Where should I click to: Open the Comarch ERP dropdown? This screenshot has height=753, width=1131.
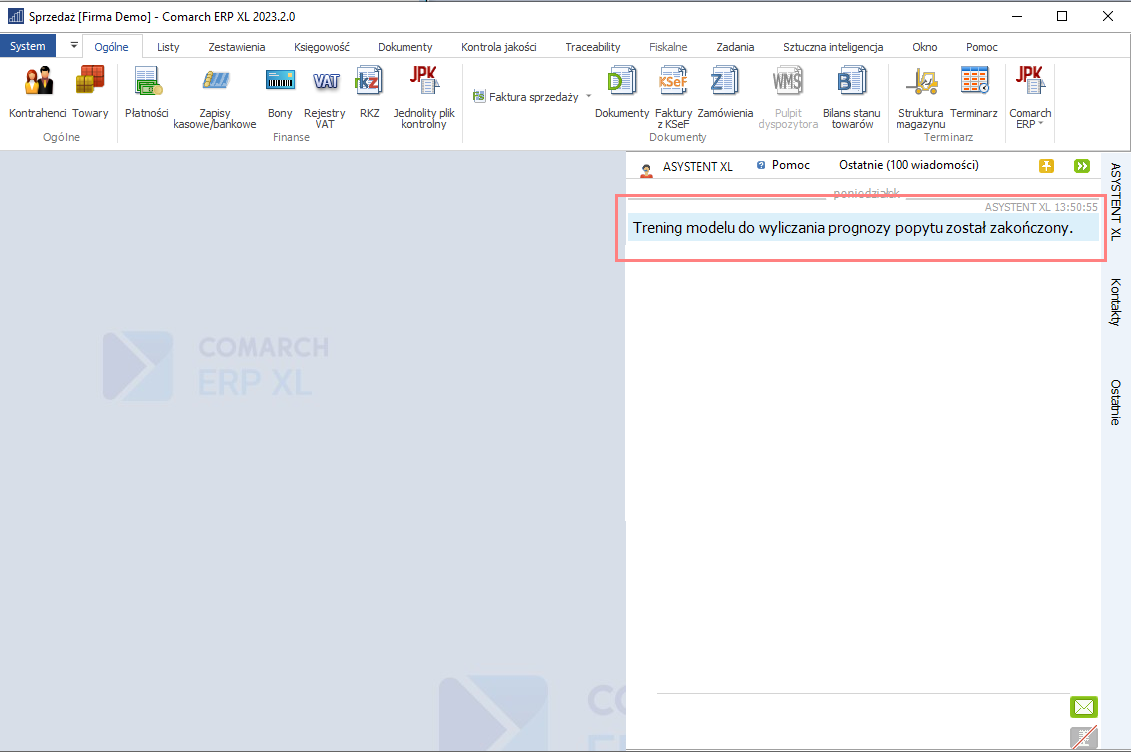coord(1030,97)
